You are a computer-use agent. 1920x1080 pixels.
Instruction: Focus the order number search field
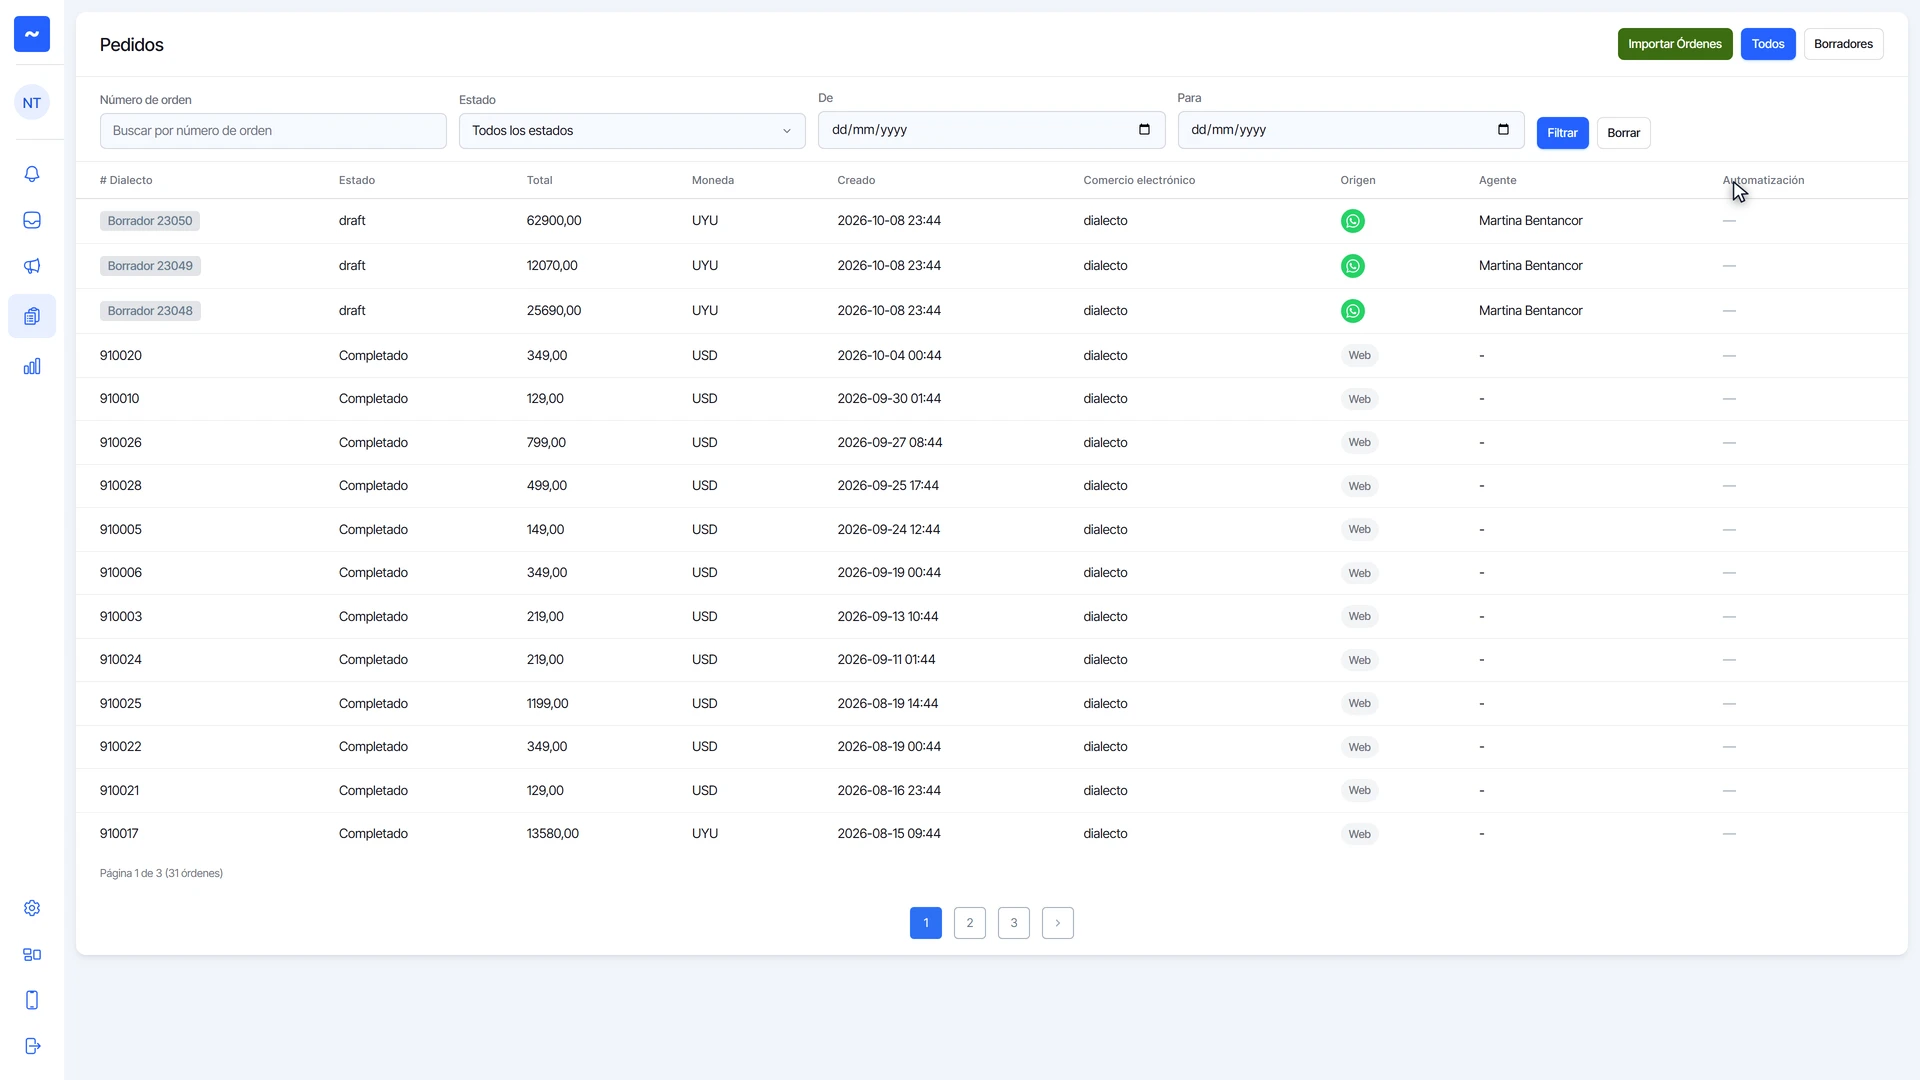(273, 131)
